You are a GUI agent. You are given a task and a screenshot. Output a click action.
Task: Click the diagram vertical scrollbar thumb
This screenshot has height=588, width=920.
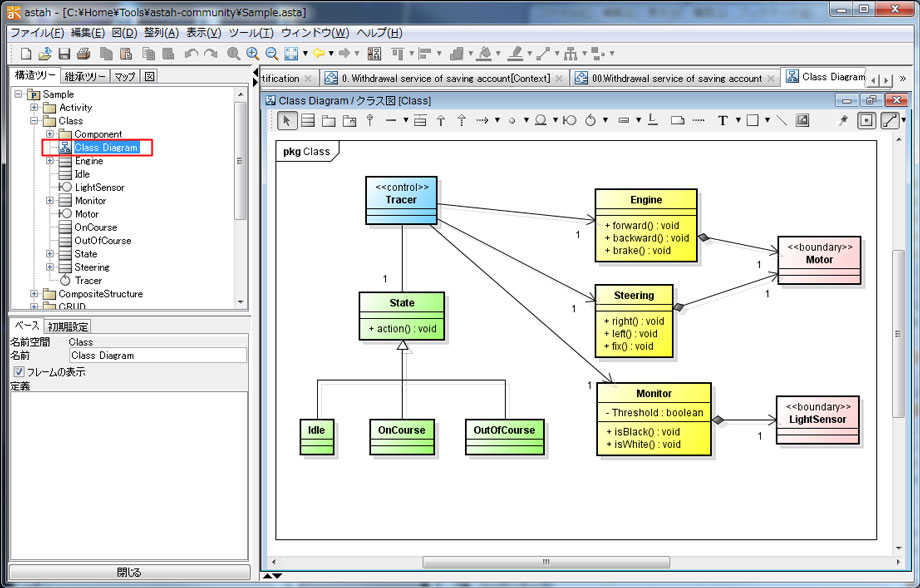pyautogui.click(x=898, y=333)
